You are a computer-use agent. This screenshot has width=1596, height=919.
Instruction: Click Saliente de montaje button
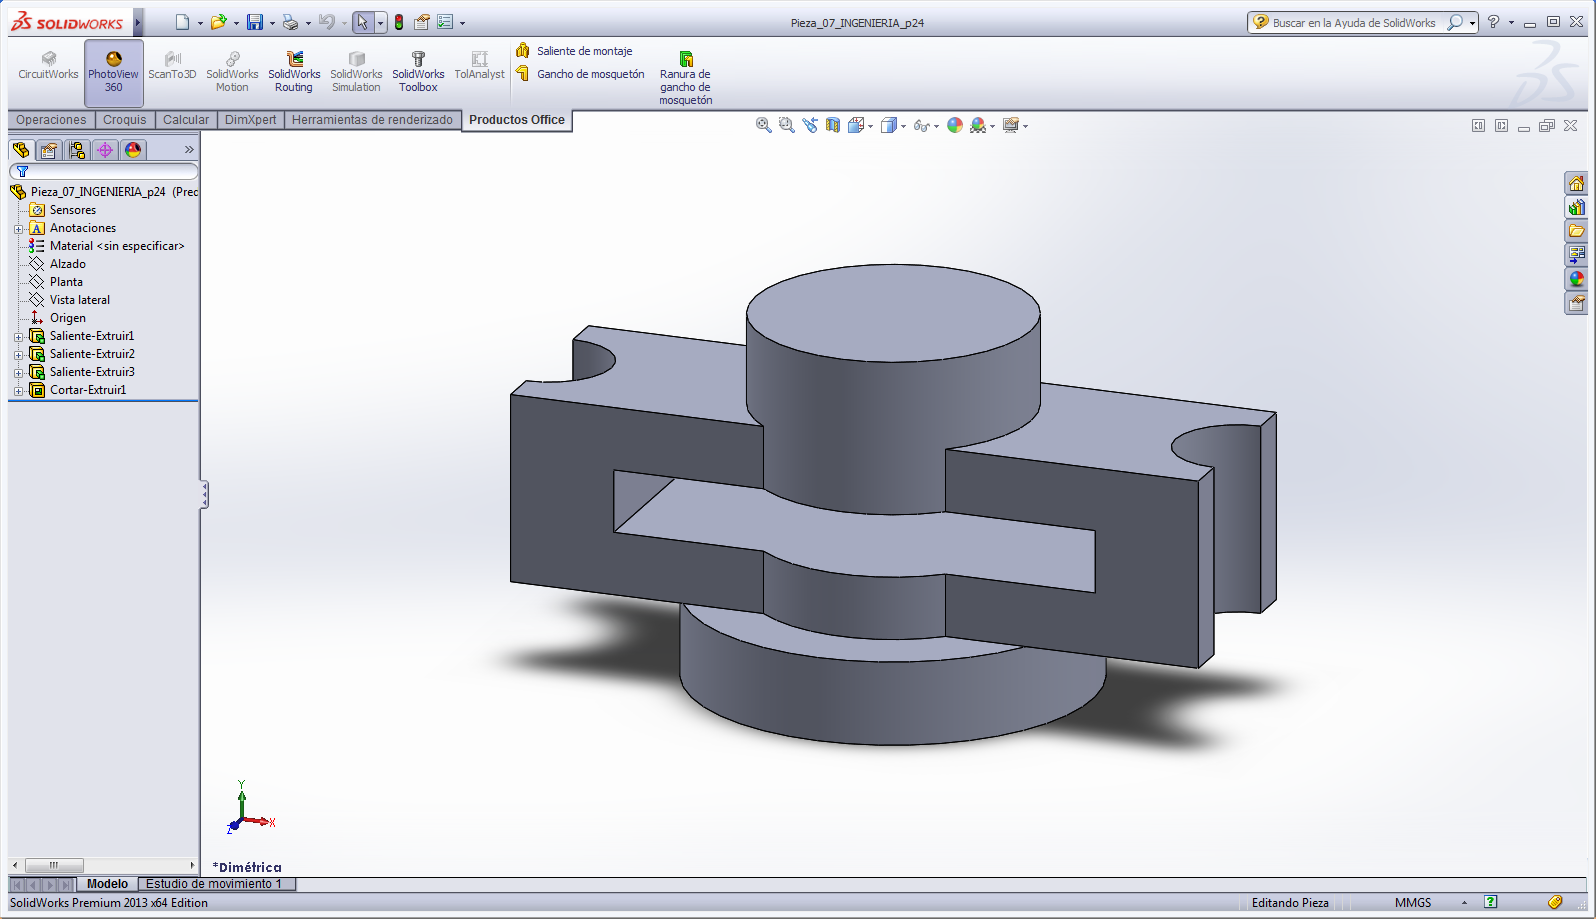coord(584,51)
